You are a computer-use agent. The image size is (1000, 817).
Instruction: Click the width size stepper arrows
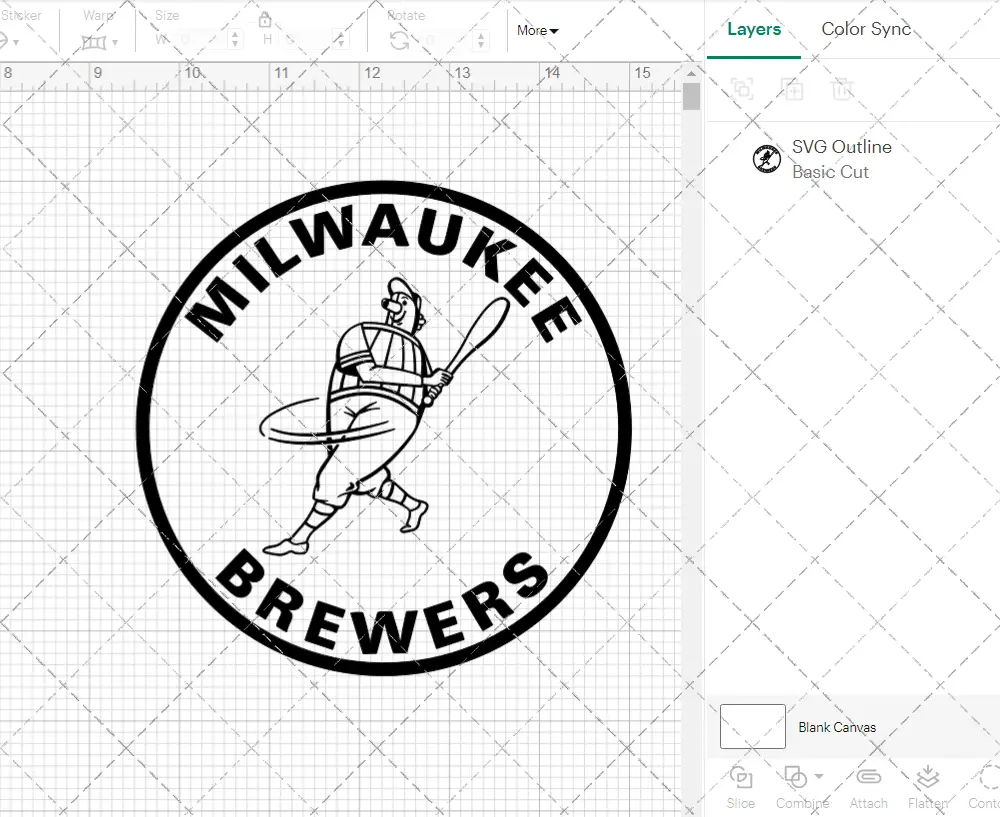click(x=235, y=40)
